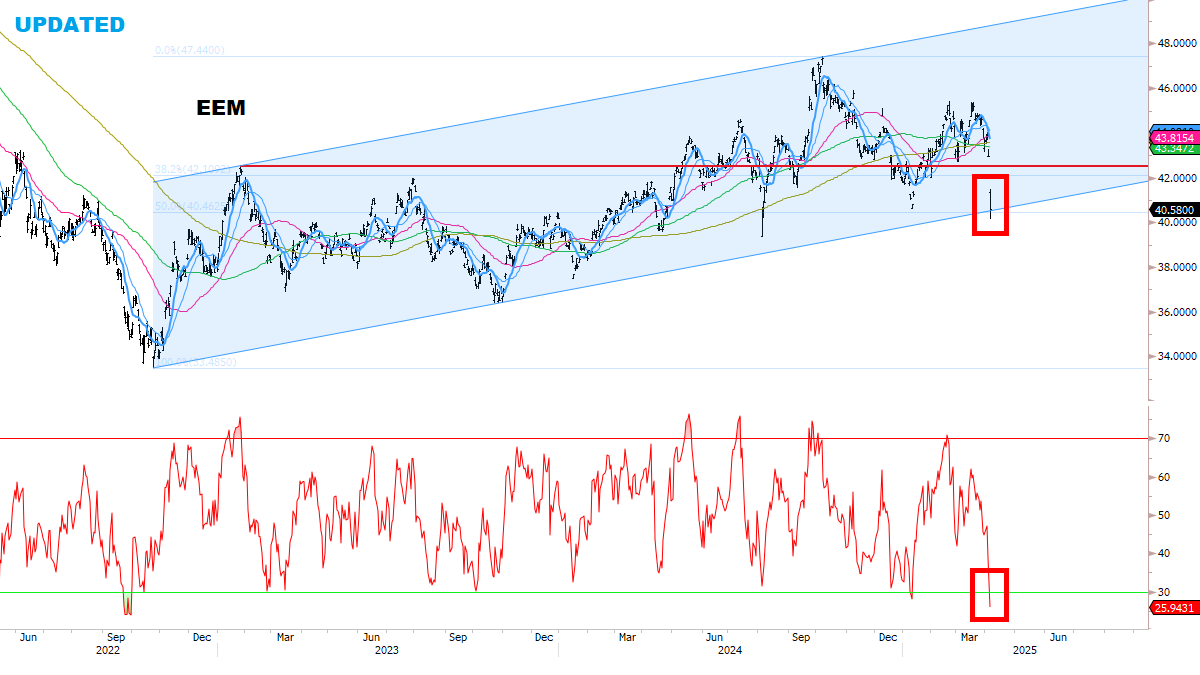Click the 2024 year label

click(729, 650)
